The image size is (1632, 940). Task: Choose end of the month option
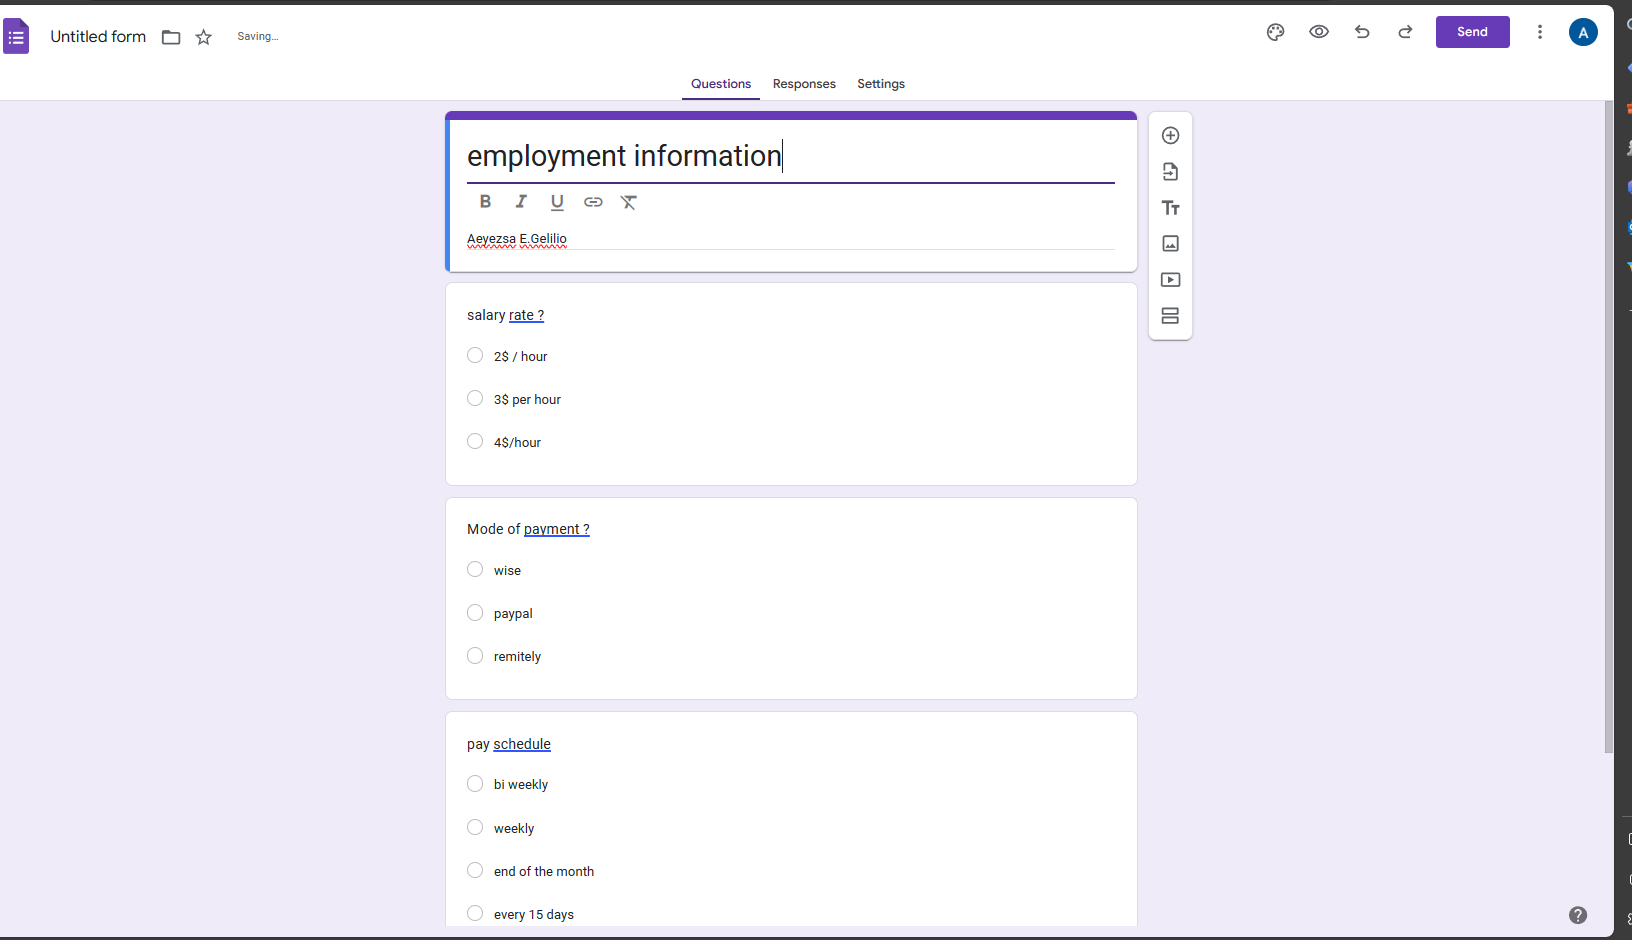click(x=475, y=870)
